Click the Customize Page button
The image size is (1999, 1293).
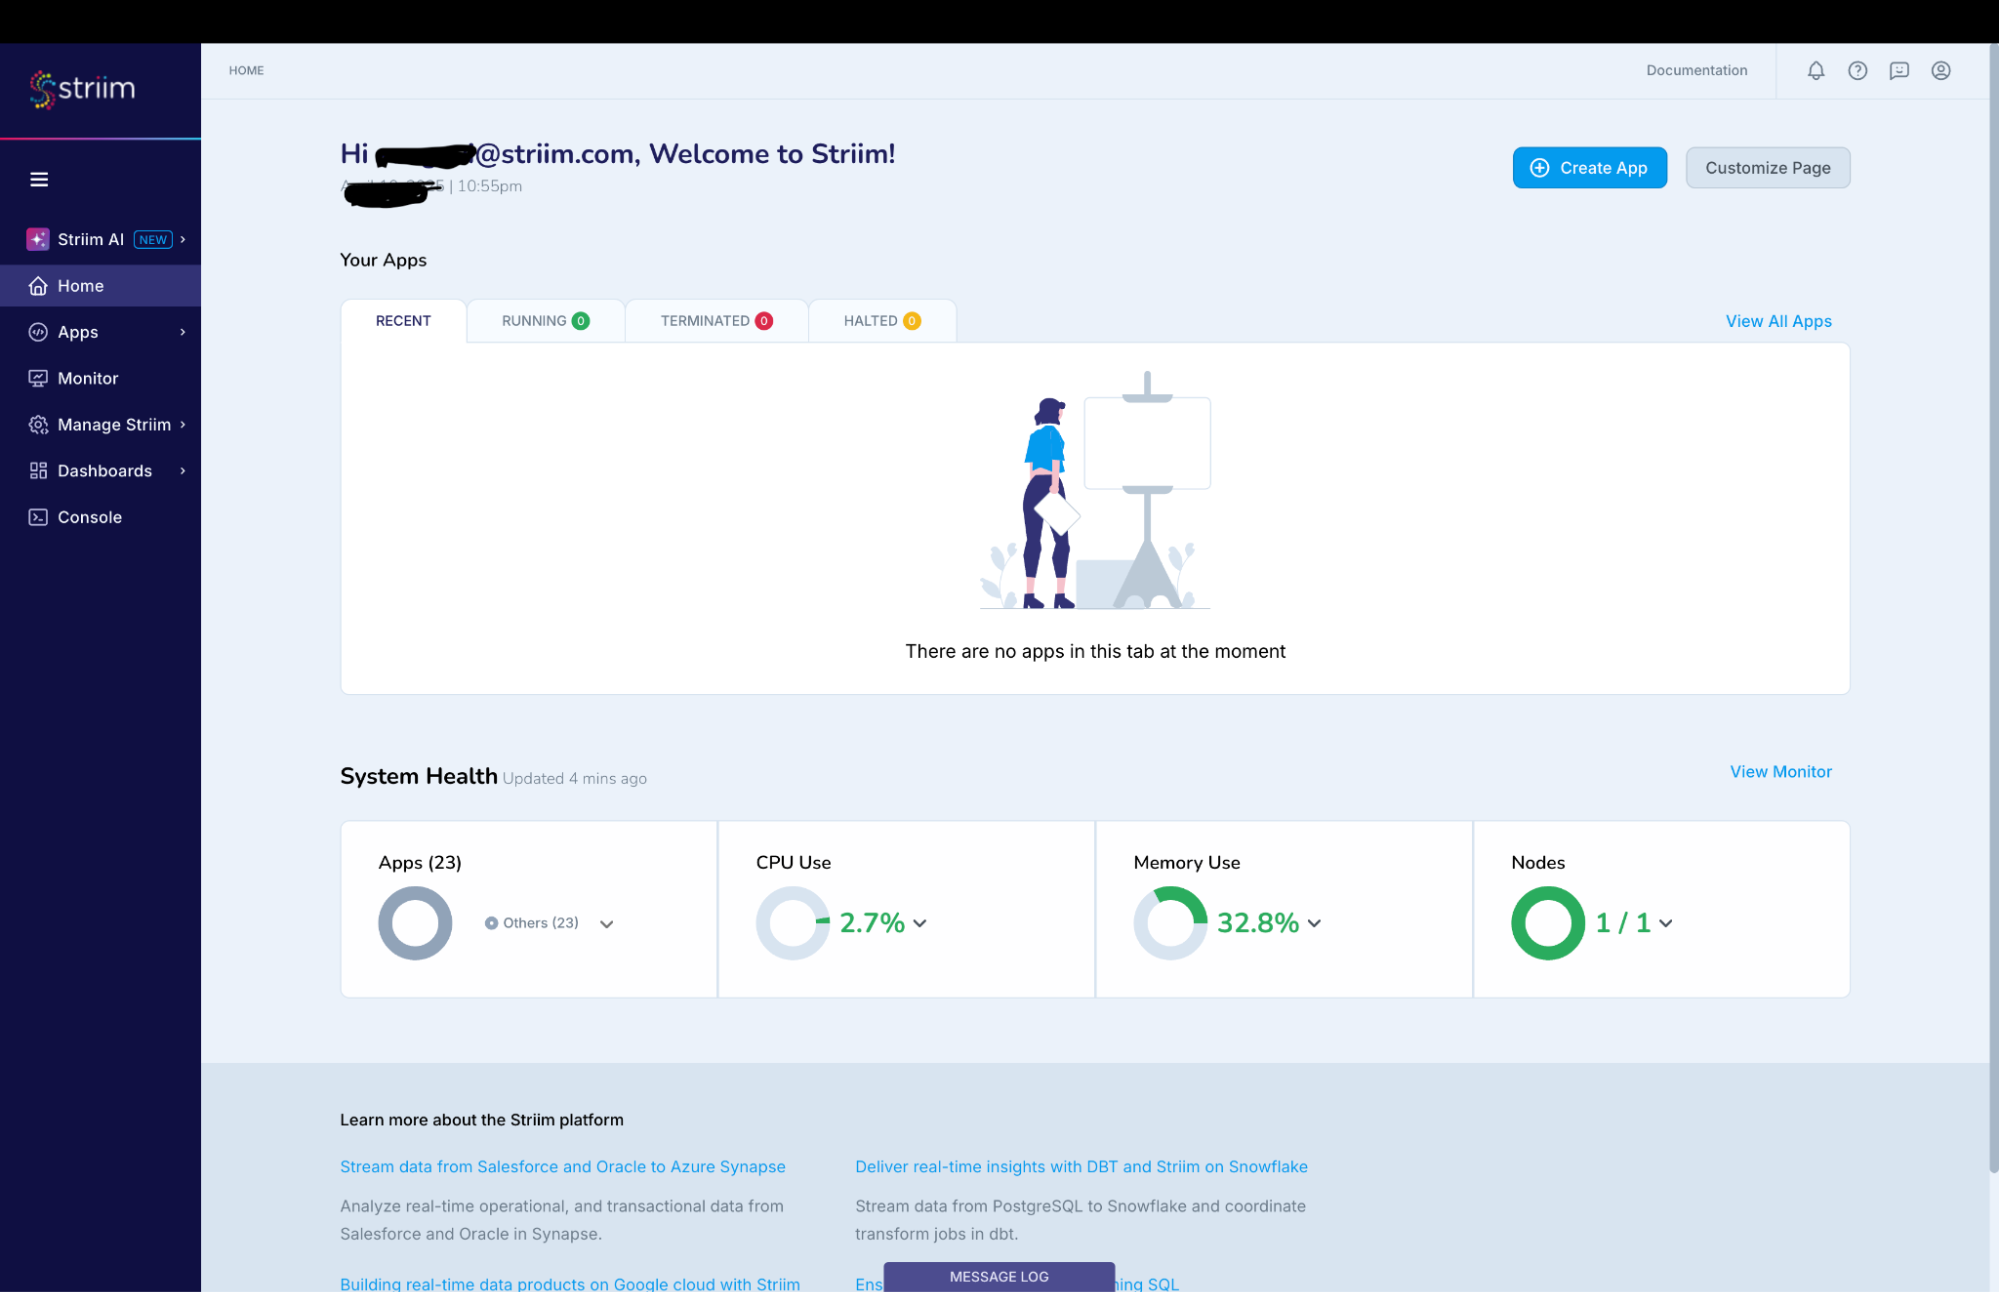coord(1767,168)
